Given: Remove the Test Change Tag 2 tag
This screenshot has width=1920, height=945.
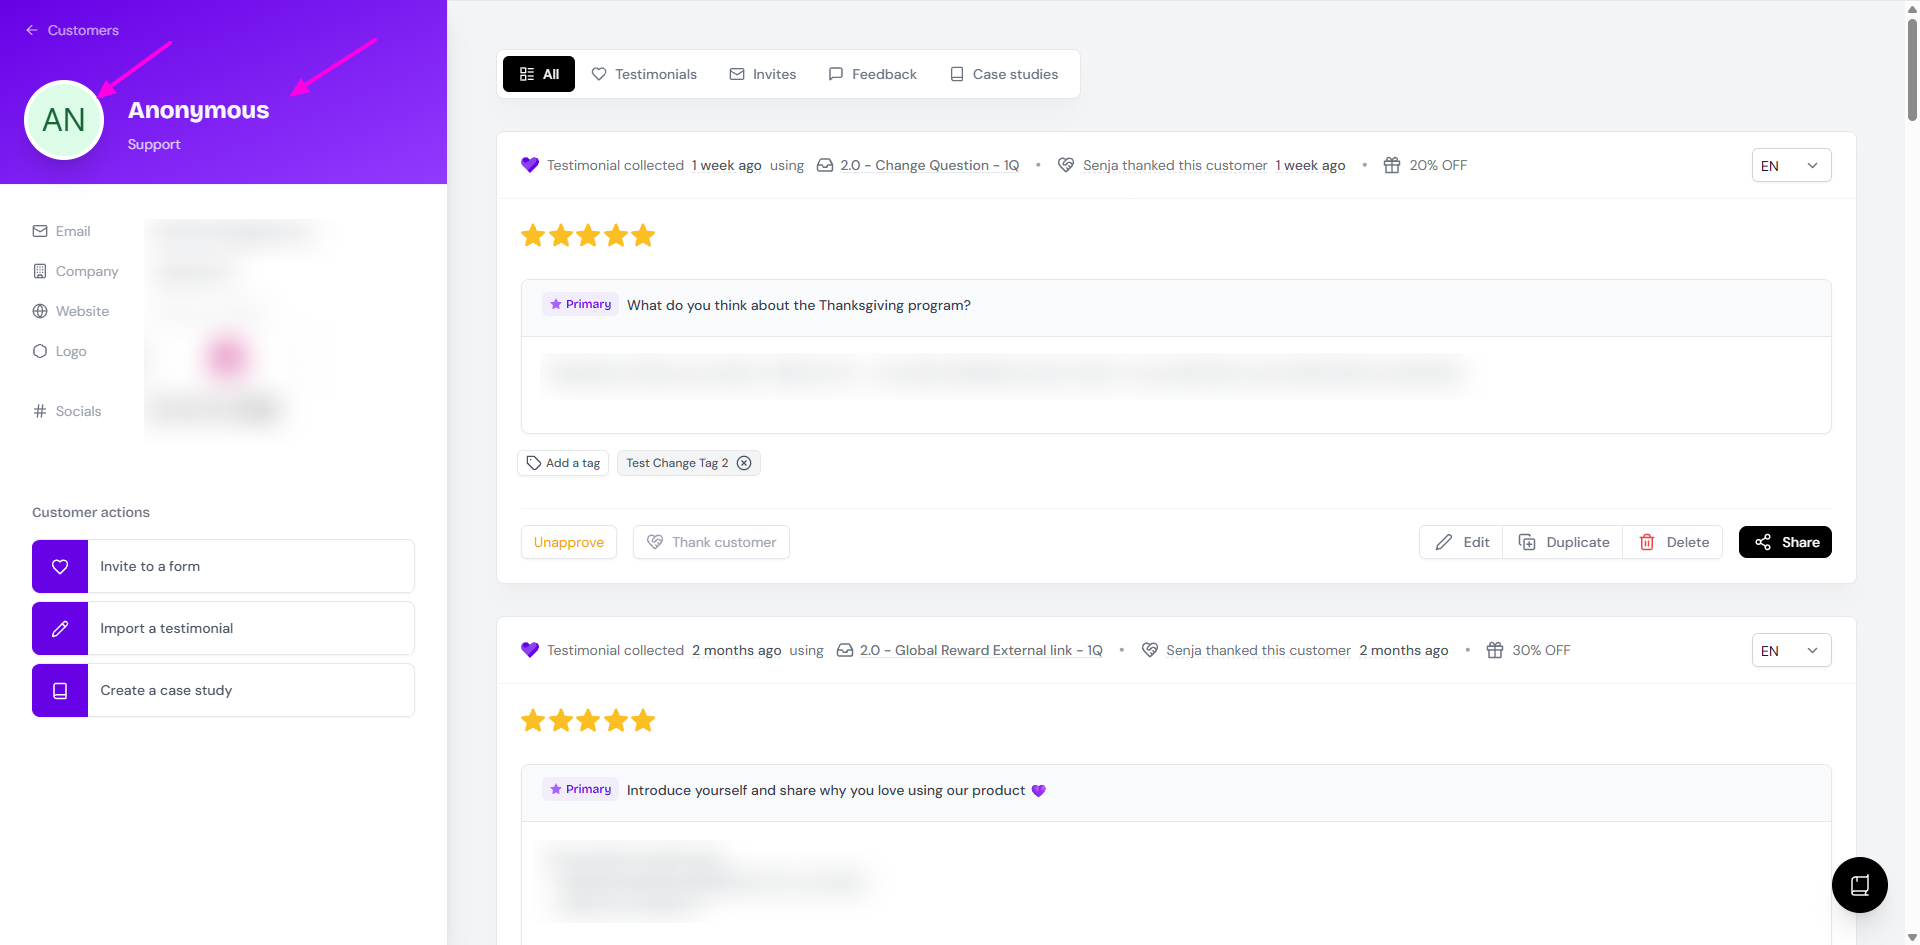Looking at the screenshot, I should (744, 463).
